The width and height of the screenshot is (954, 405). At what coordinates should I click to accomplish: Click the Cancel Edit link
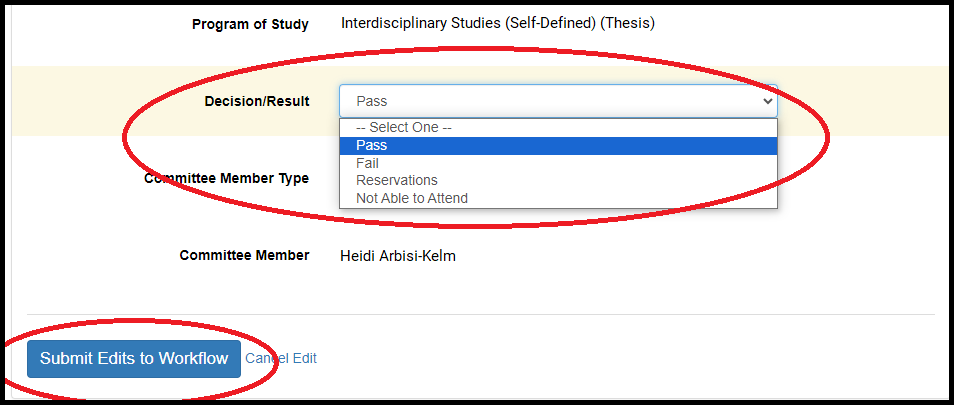point(281,358)
